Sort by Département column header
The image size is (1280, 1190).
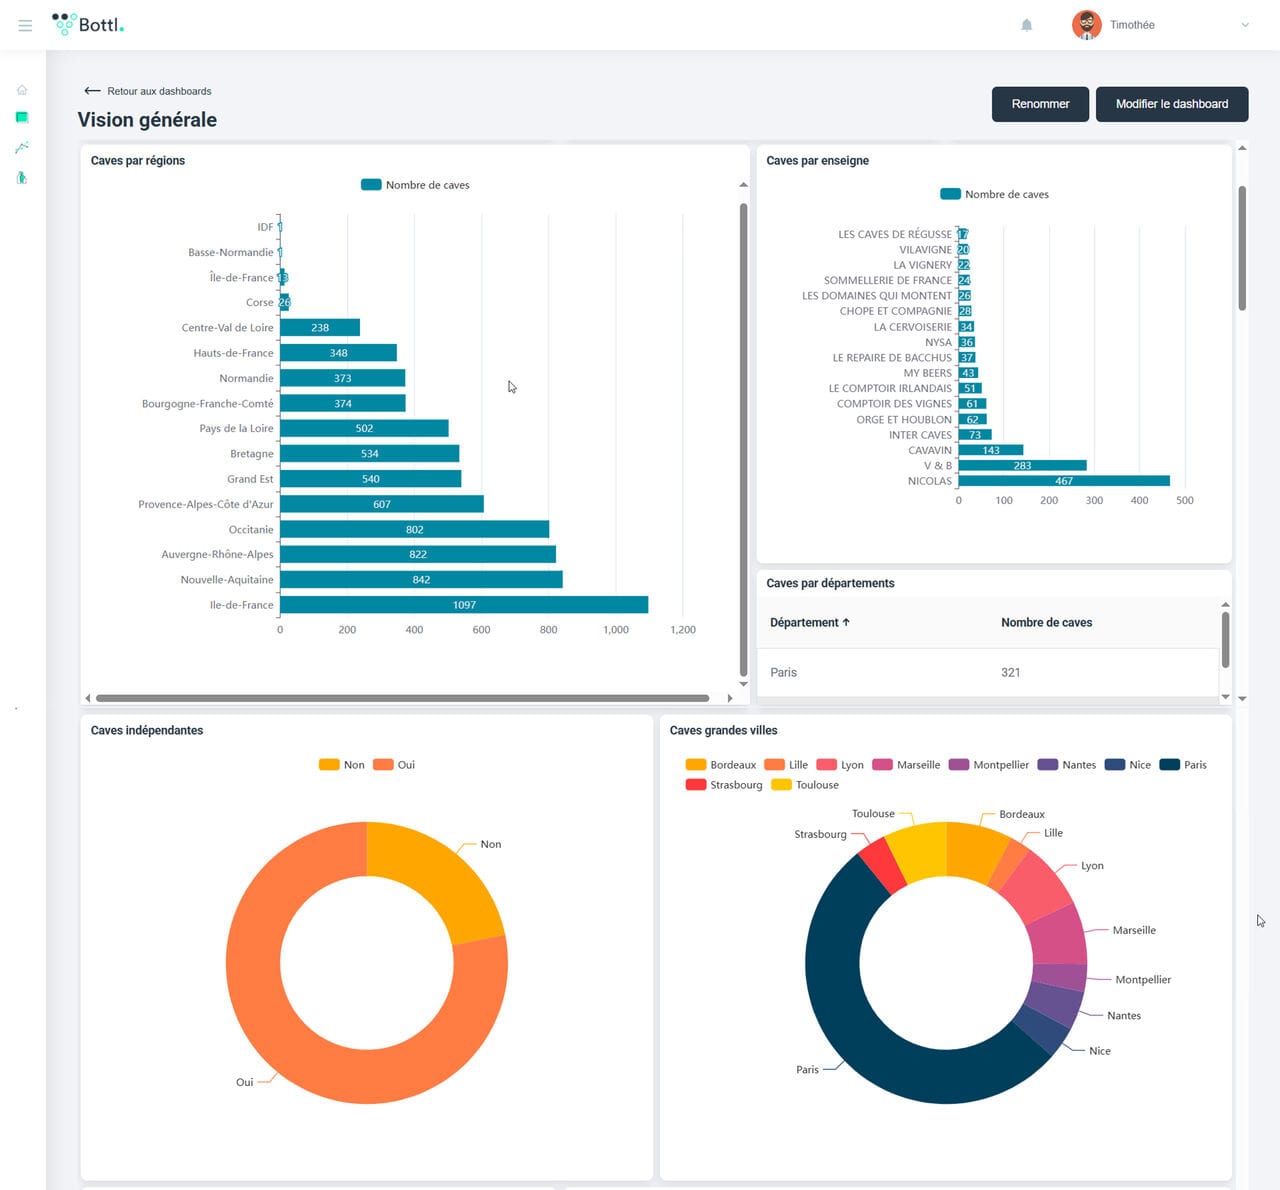coord(809,622)
